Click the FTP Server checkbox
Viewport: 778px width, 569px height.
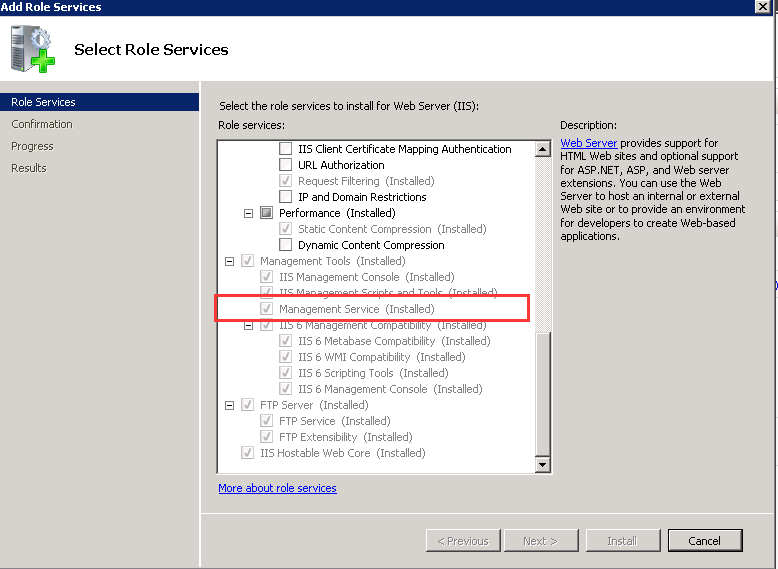click(x=247, y=405)
